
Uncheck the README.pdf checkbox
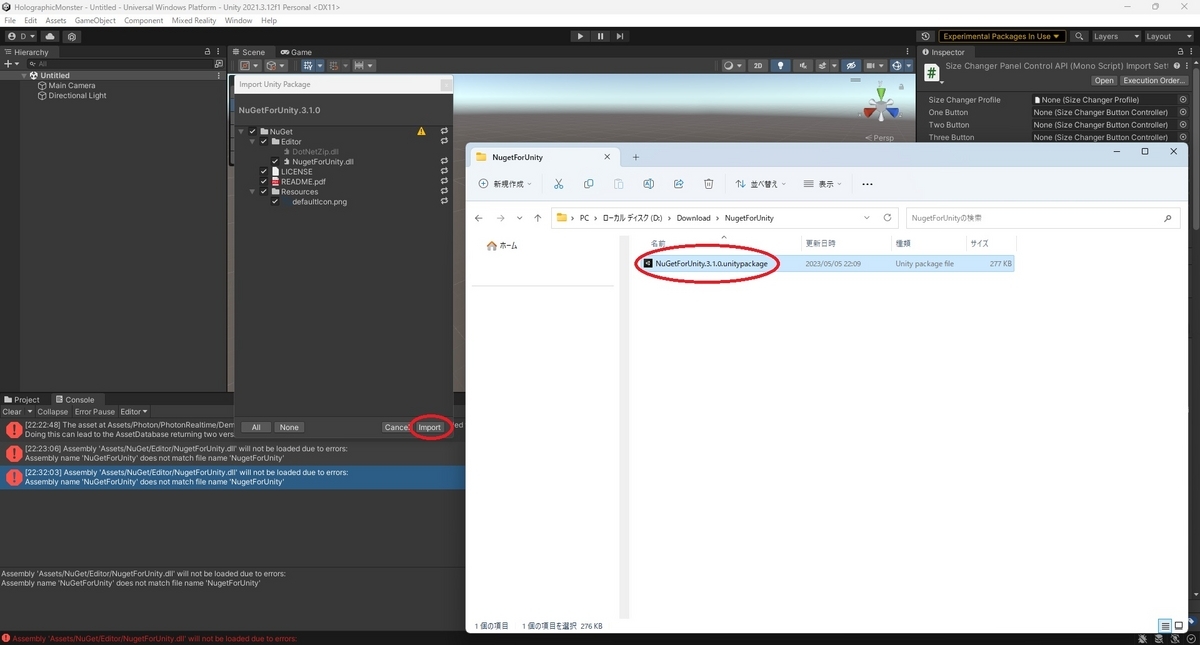pyautogui.click(x=264, y=181)
